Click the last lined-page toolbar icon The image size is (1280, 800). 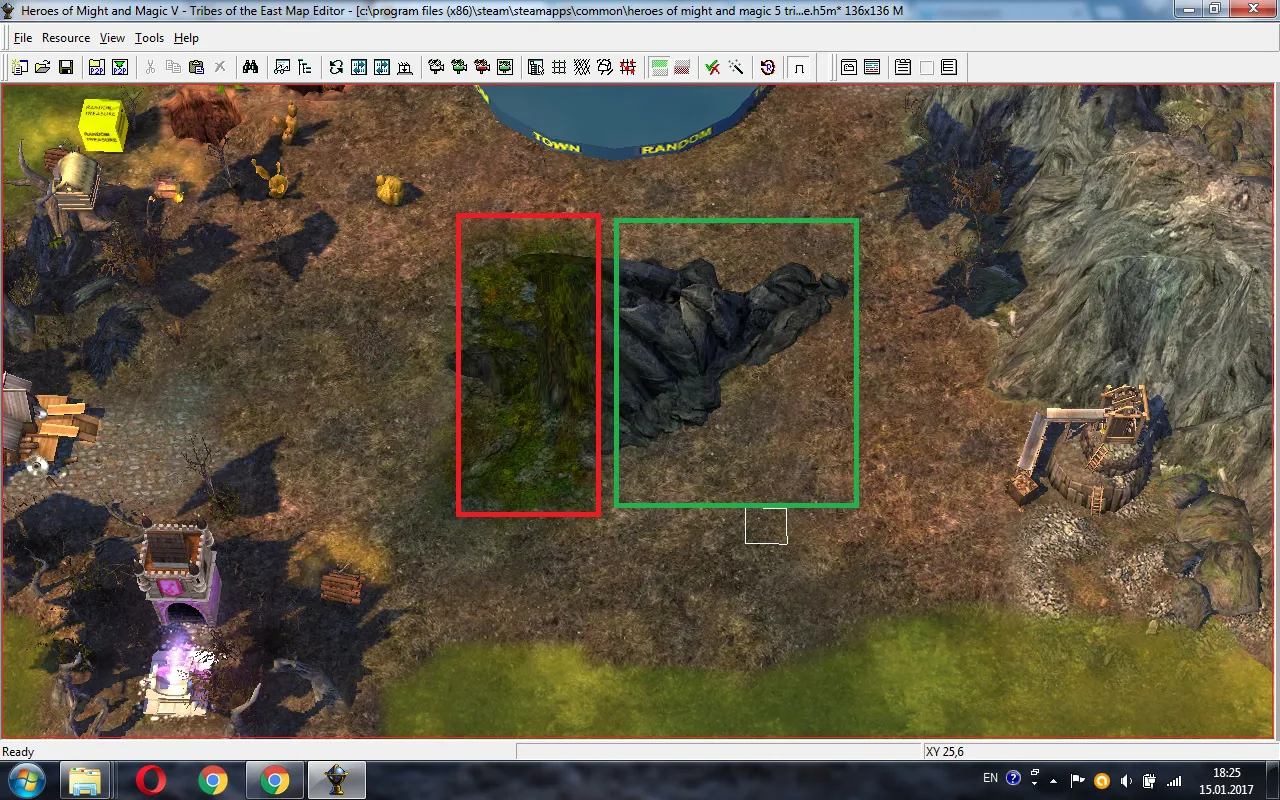click(949, 67)
